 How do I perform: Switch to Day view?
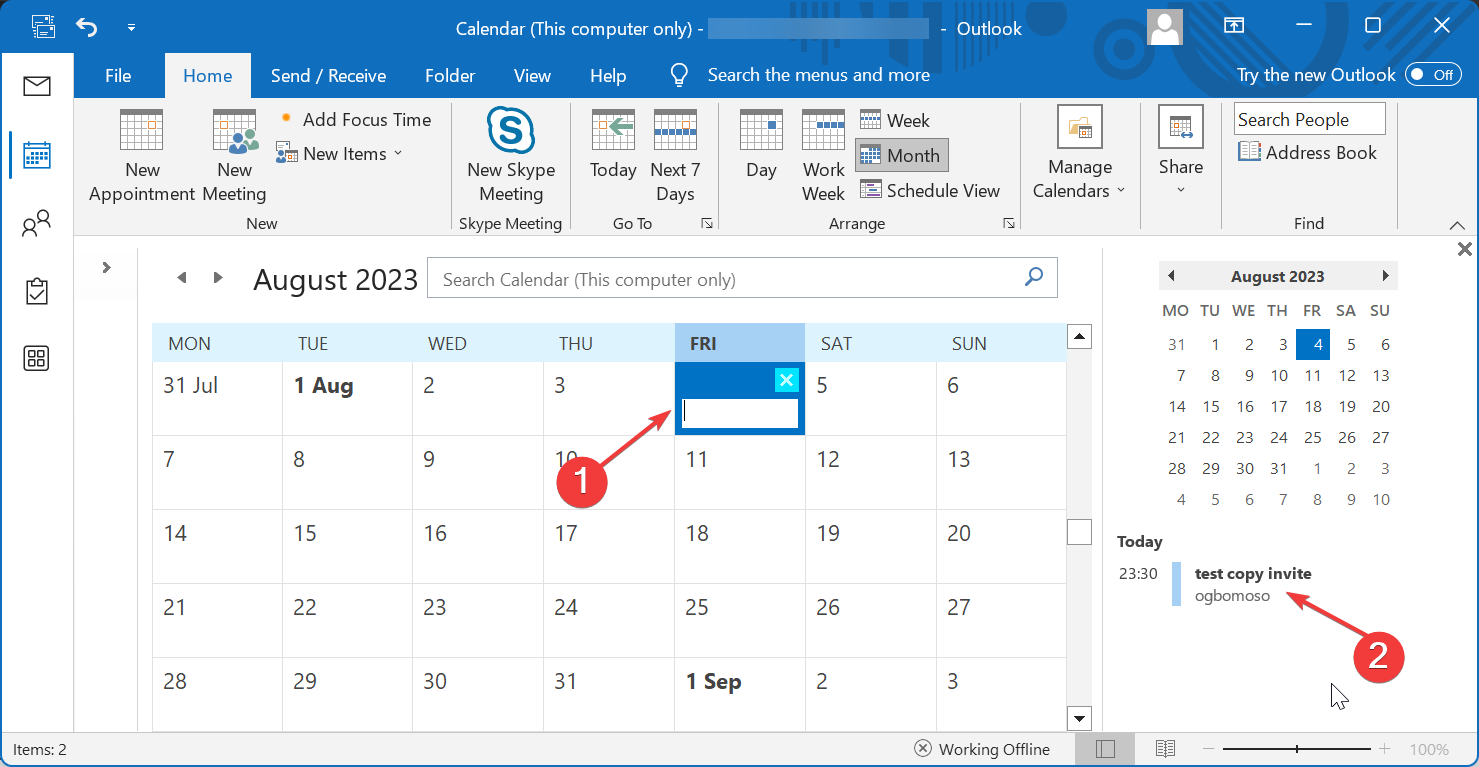click(761, 146)
